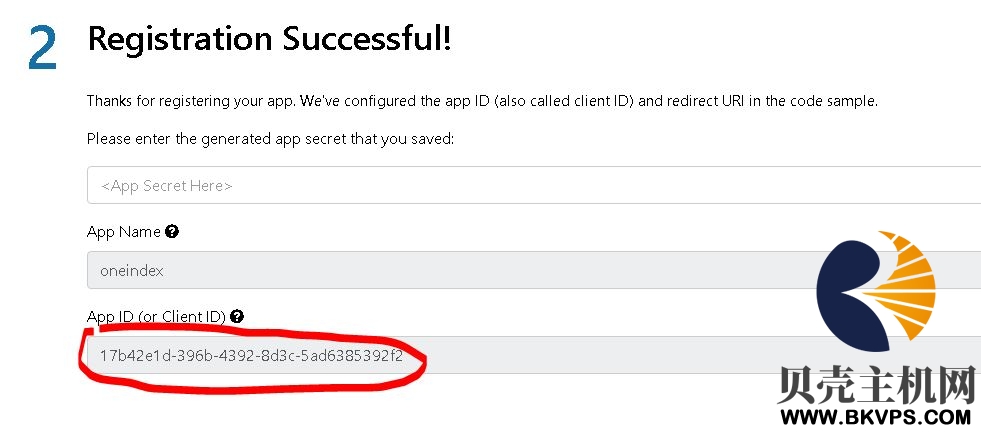Viewport: 981px width, 435px height.
Task: Click the word Successful! in the heading
Action: (x=367, y=39)
